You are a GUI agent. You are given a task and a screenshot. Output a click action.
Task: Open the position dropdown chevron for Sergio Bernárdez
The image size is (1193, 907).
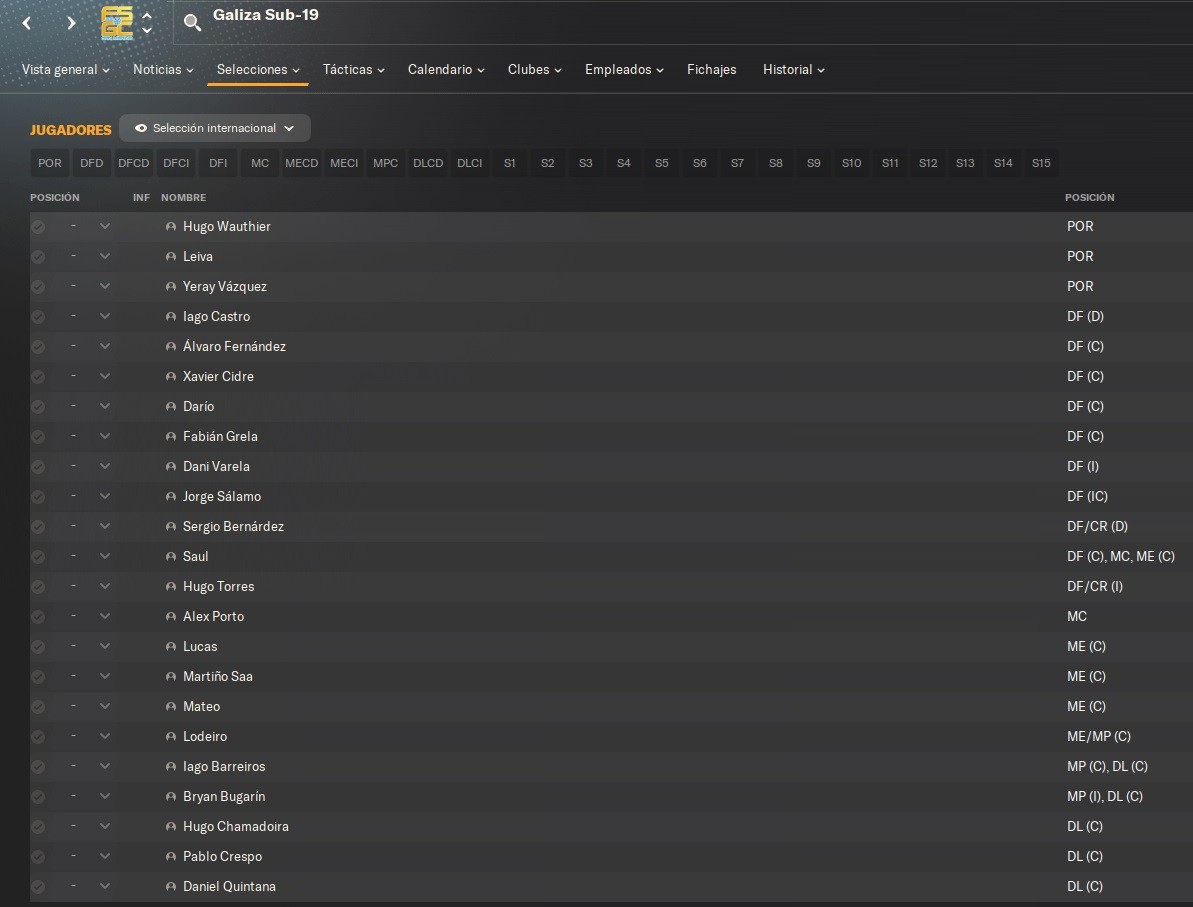coord(105,526)
